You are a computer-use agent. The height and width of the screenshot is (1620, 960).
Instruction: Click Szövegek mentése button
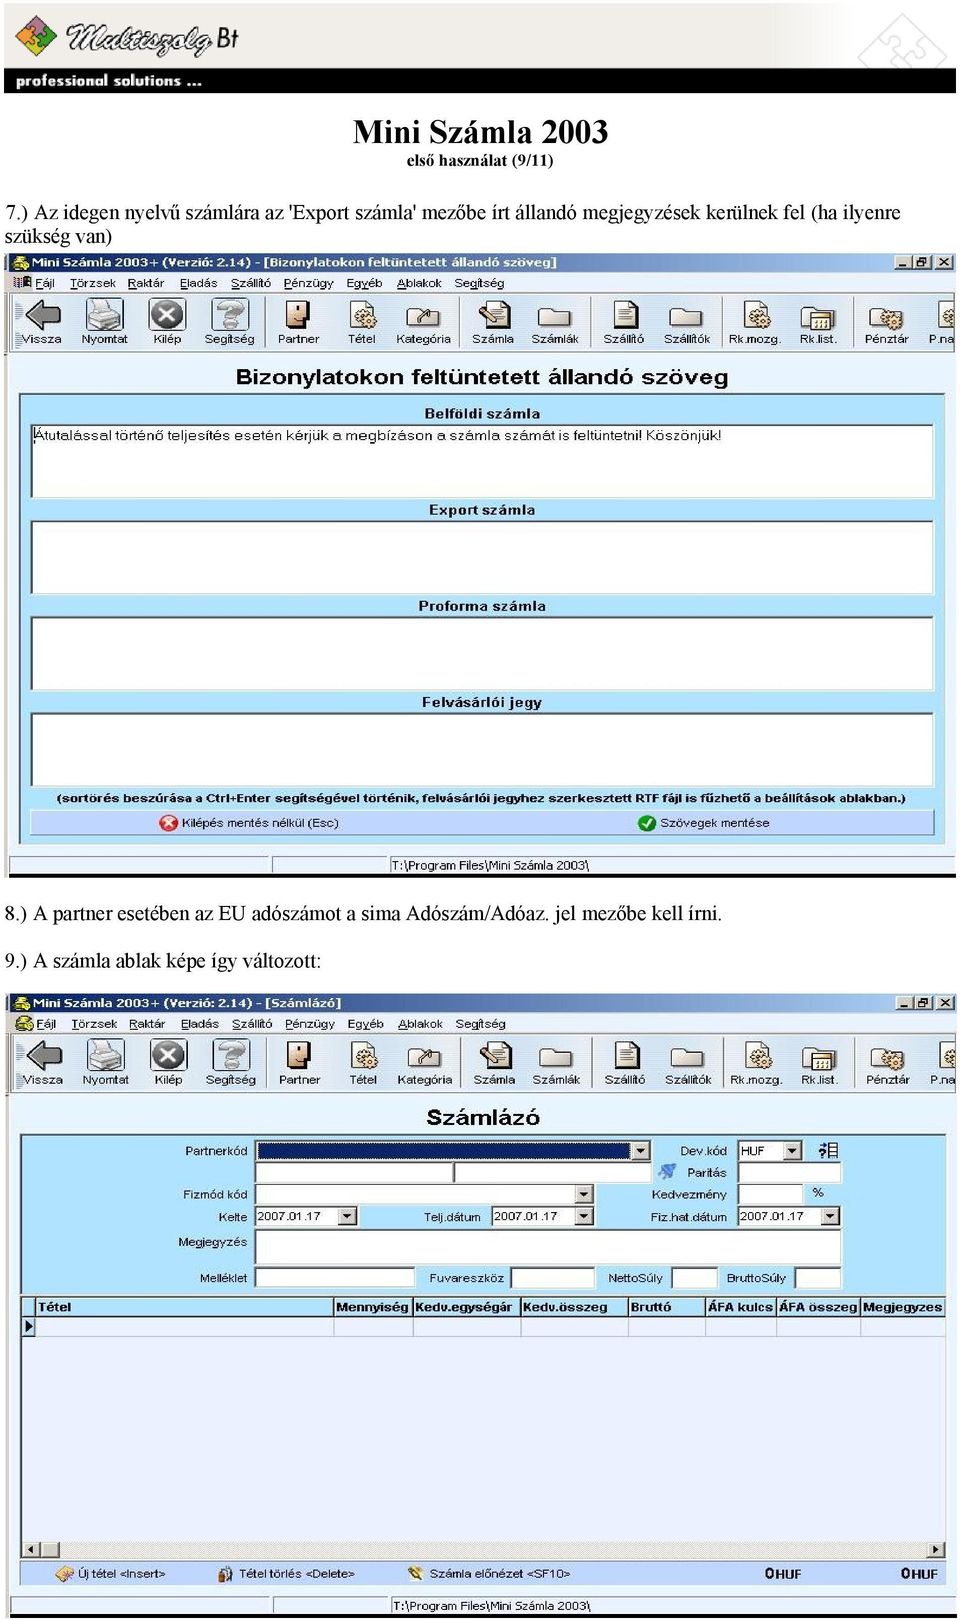(704, 823)
